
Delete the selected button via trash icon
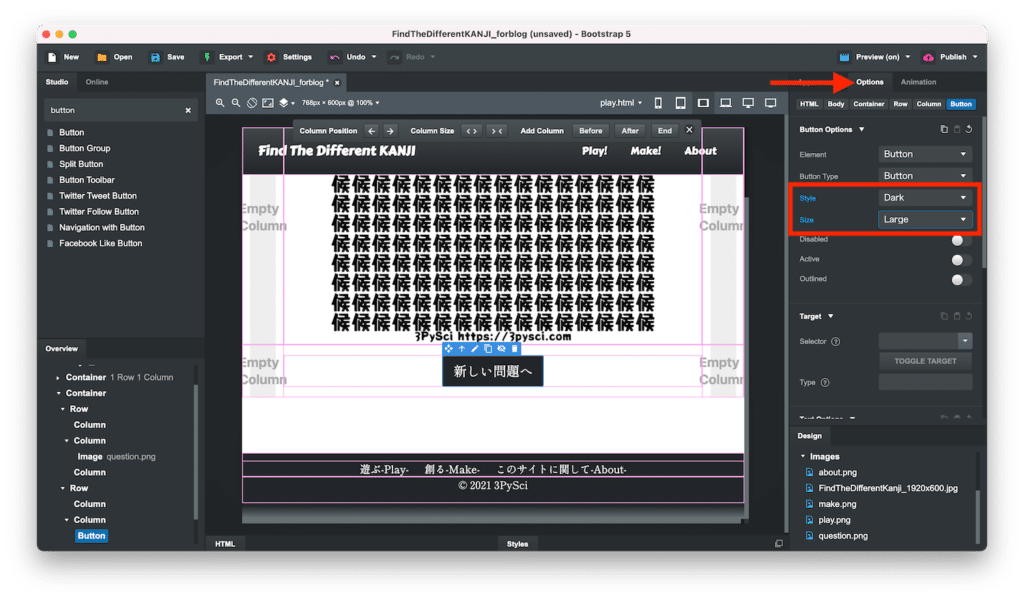coord(515,348)
